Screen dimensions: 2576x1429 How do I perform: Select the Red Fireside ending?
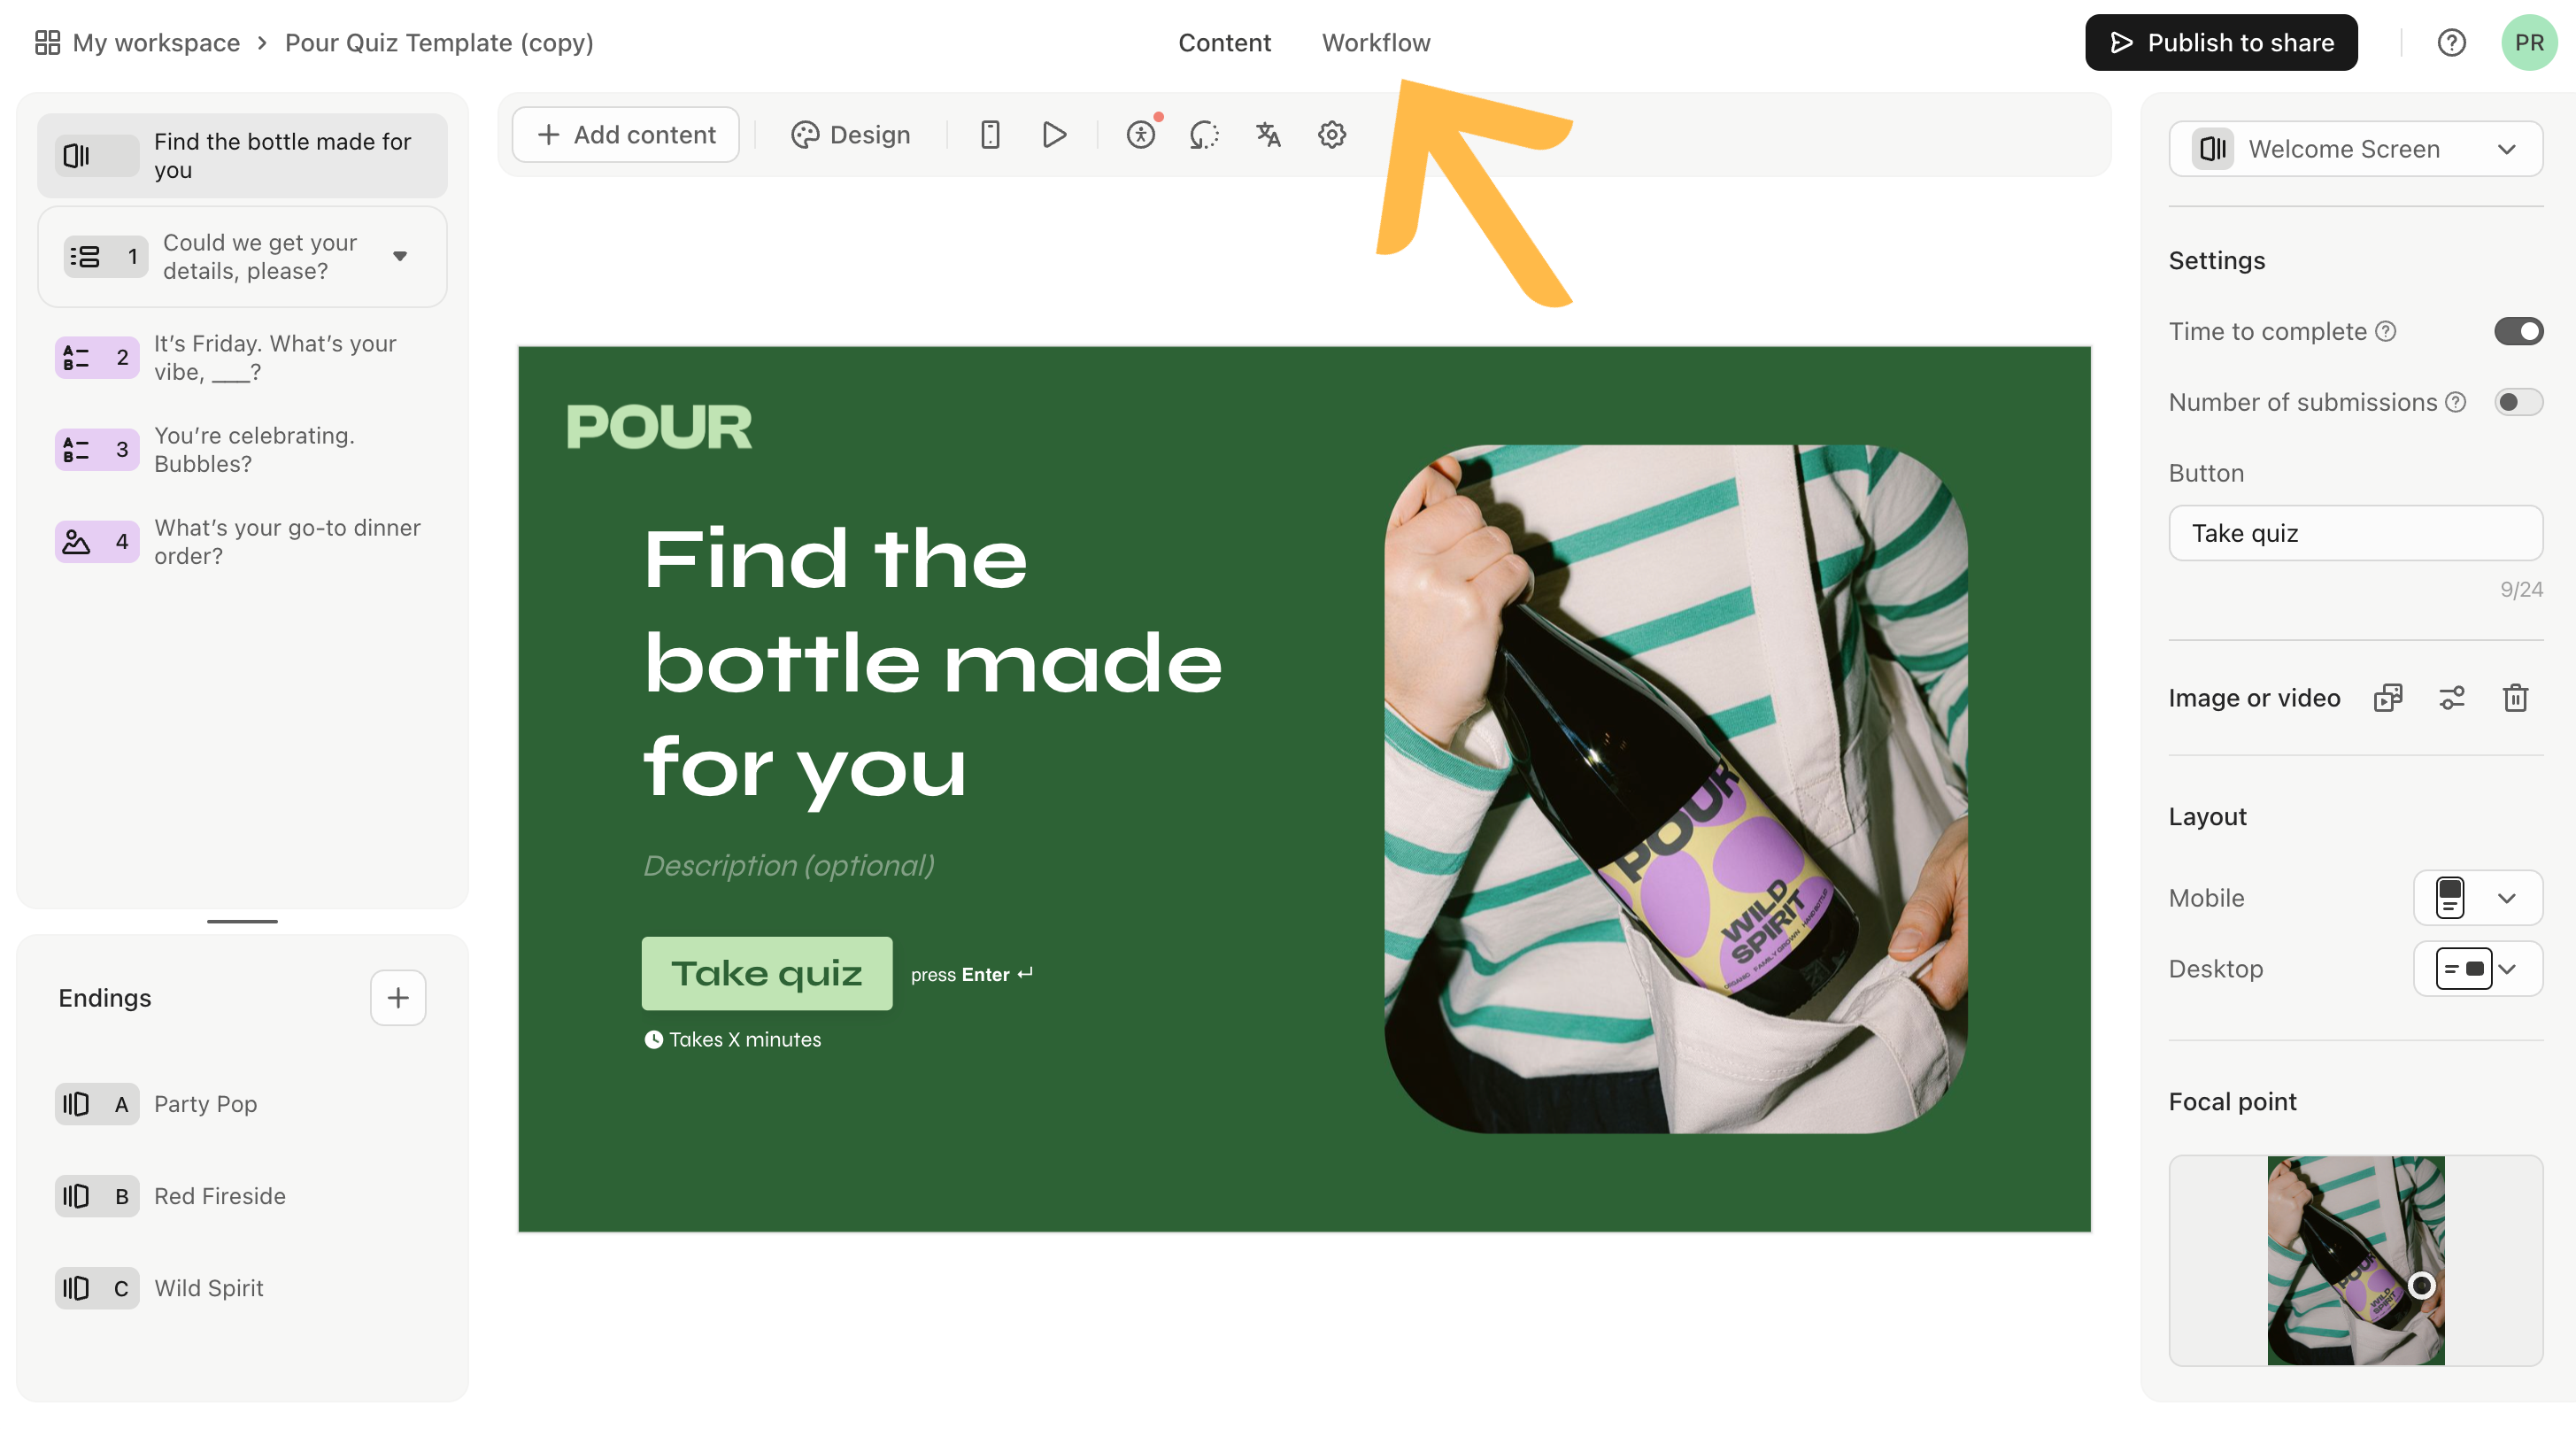point(242,1195)
